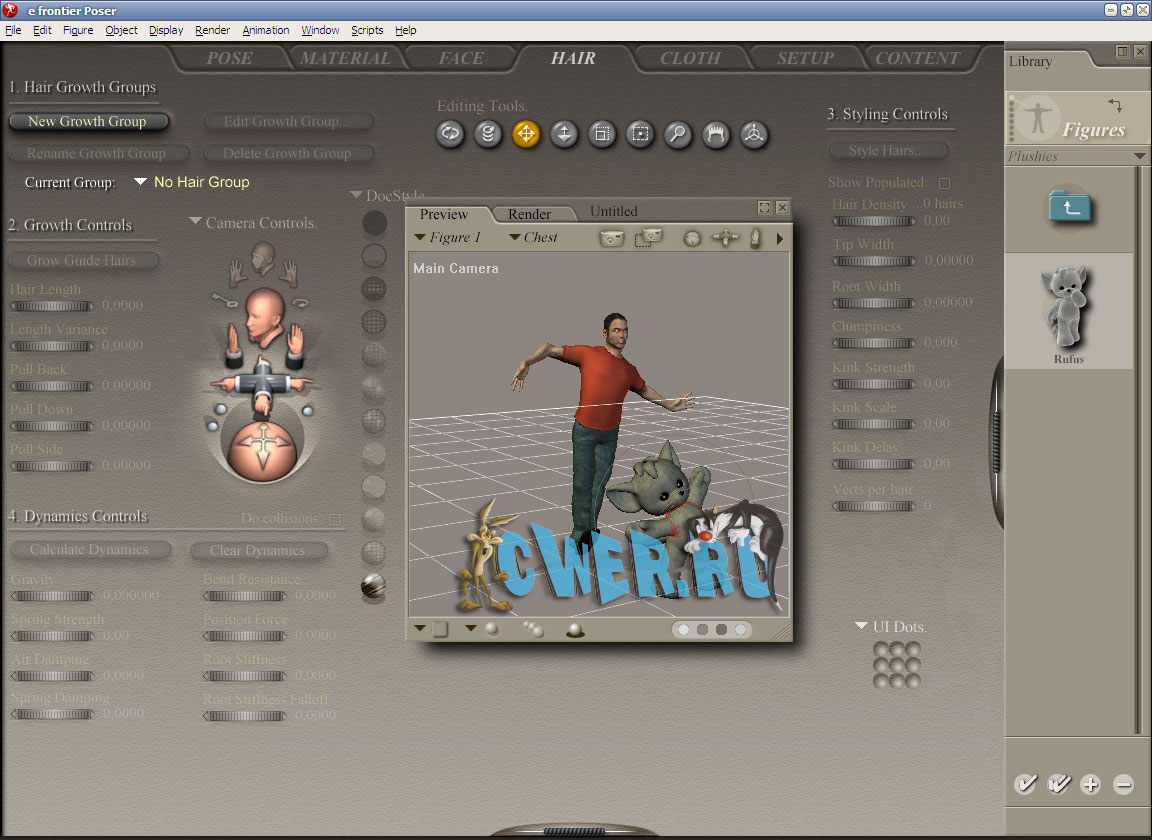Switch to the Render tab in document window
This screenshot has height=840, width=1152.
(529, 214)
